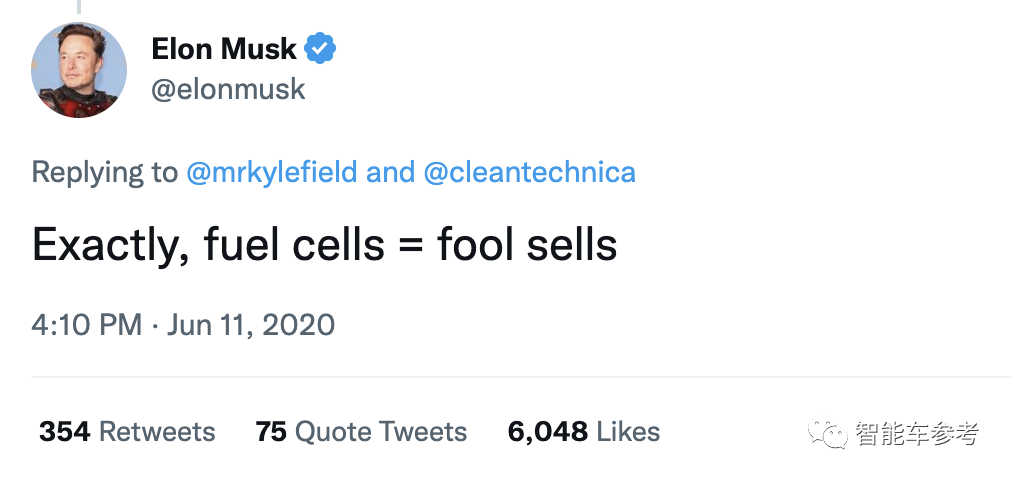View the 6,048 Likes list
The image size is (1012, 478).
click(x=584, y=432)
